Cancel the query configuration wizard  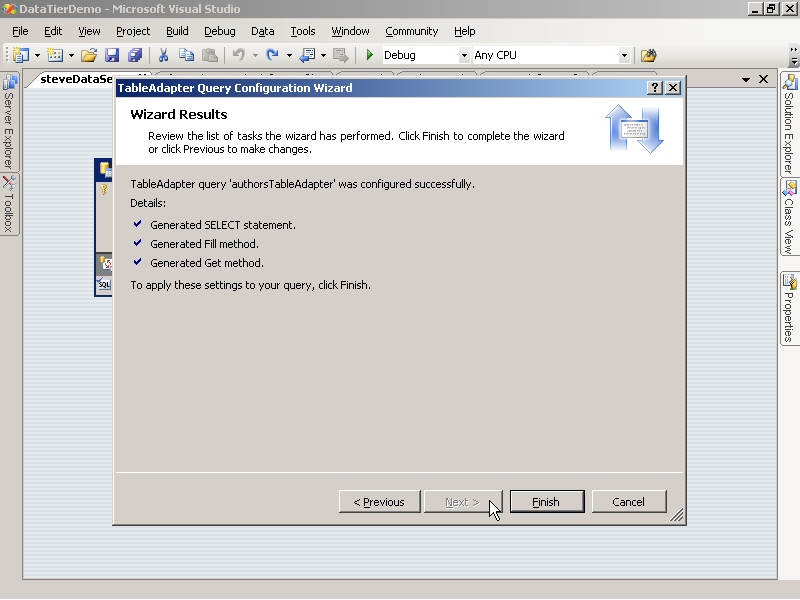(629, 502)
